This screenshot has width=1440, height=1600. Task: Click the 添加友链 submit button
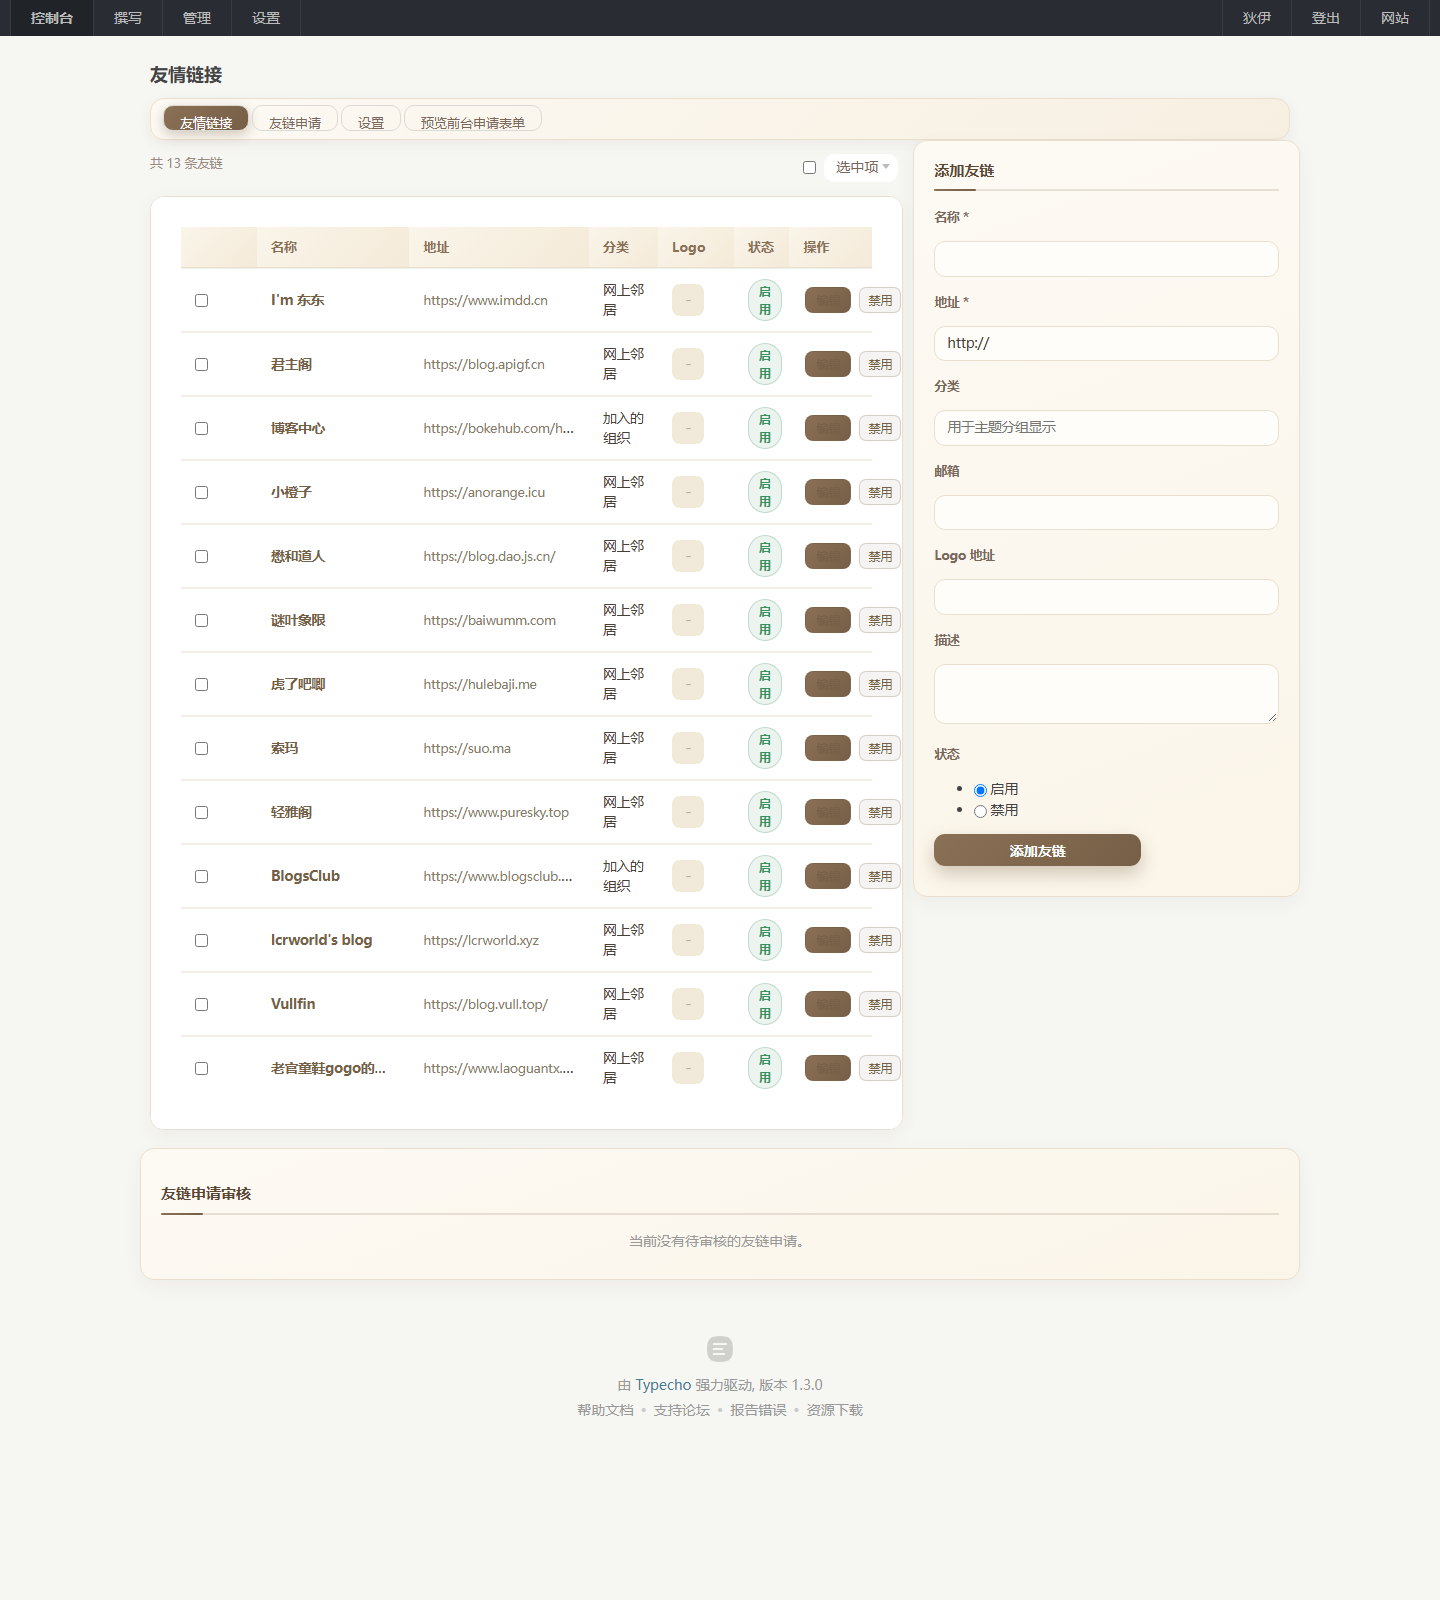pos(1037,850)
